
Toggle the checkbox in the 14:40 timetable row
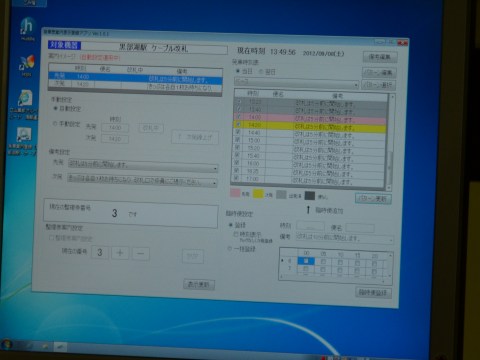[x=238, y=132]
